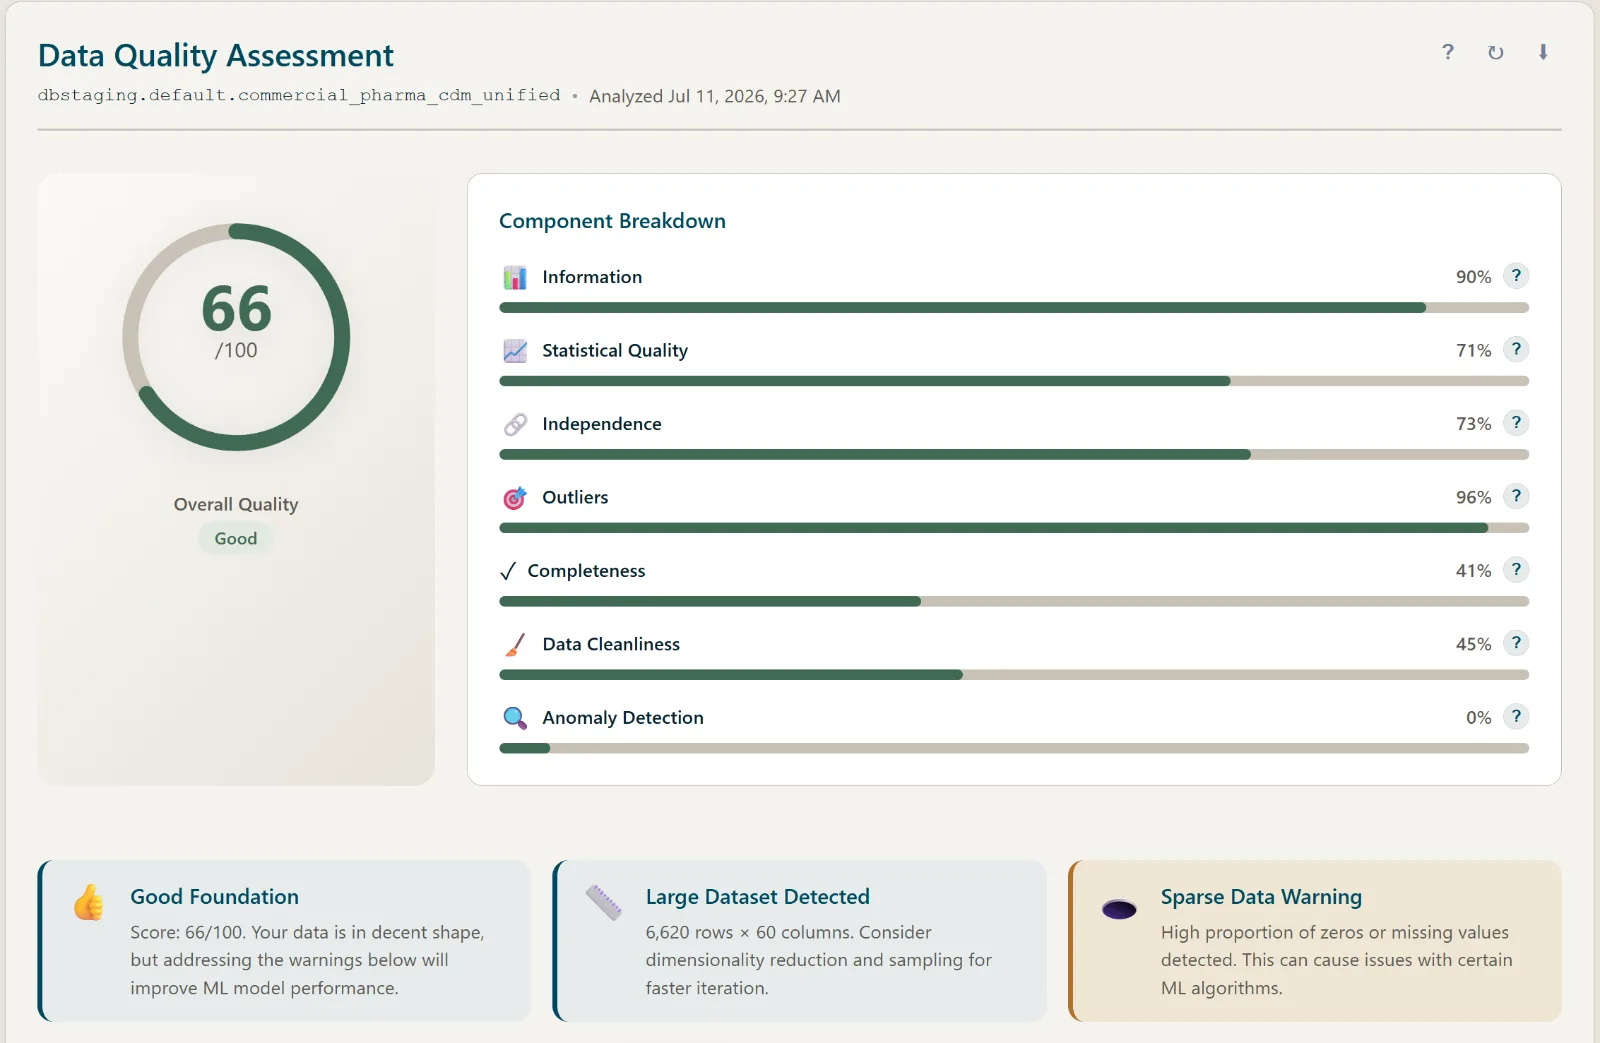
Task: Open the Completeness help question mark
Action: tap(1516, 570)
